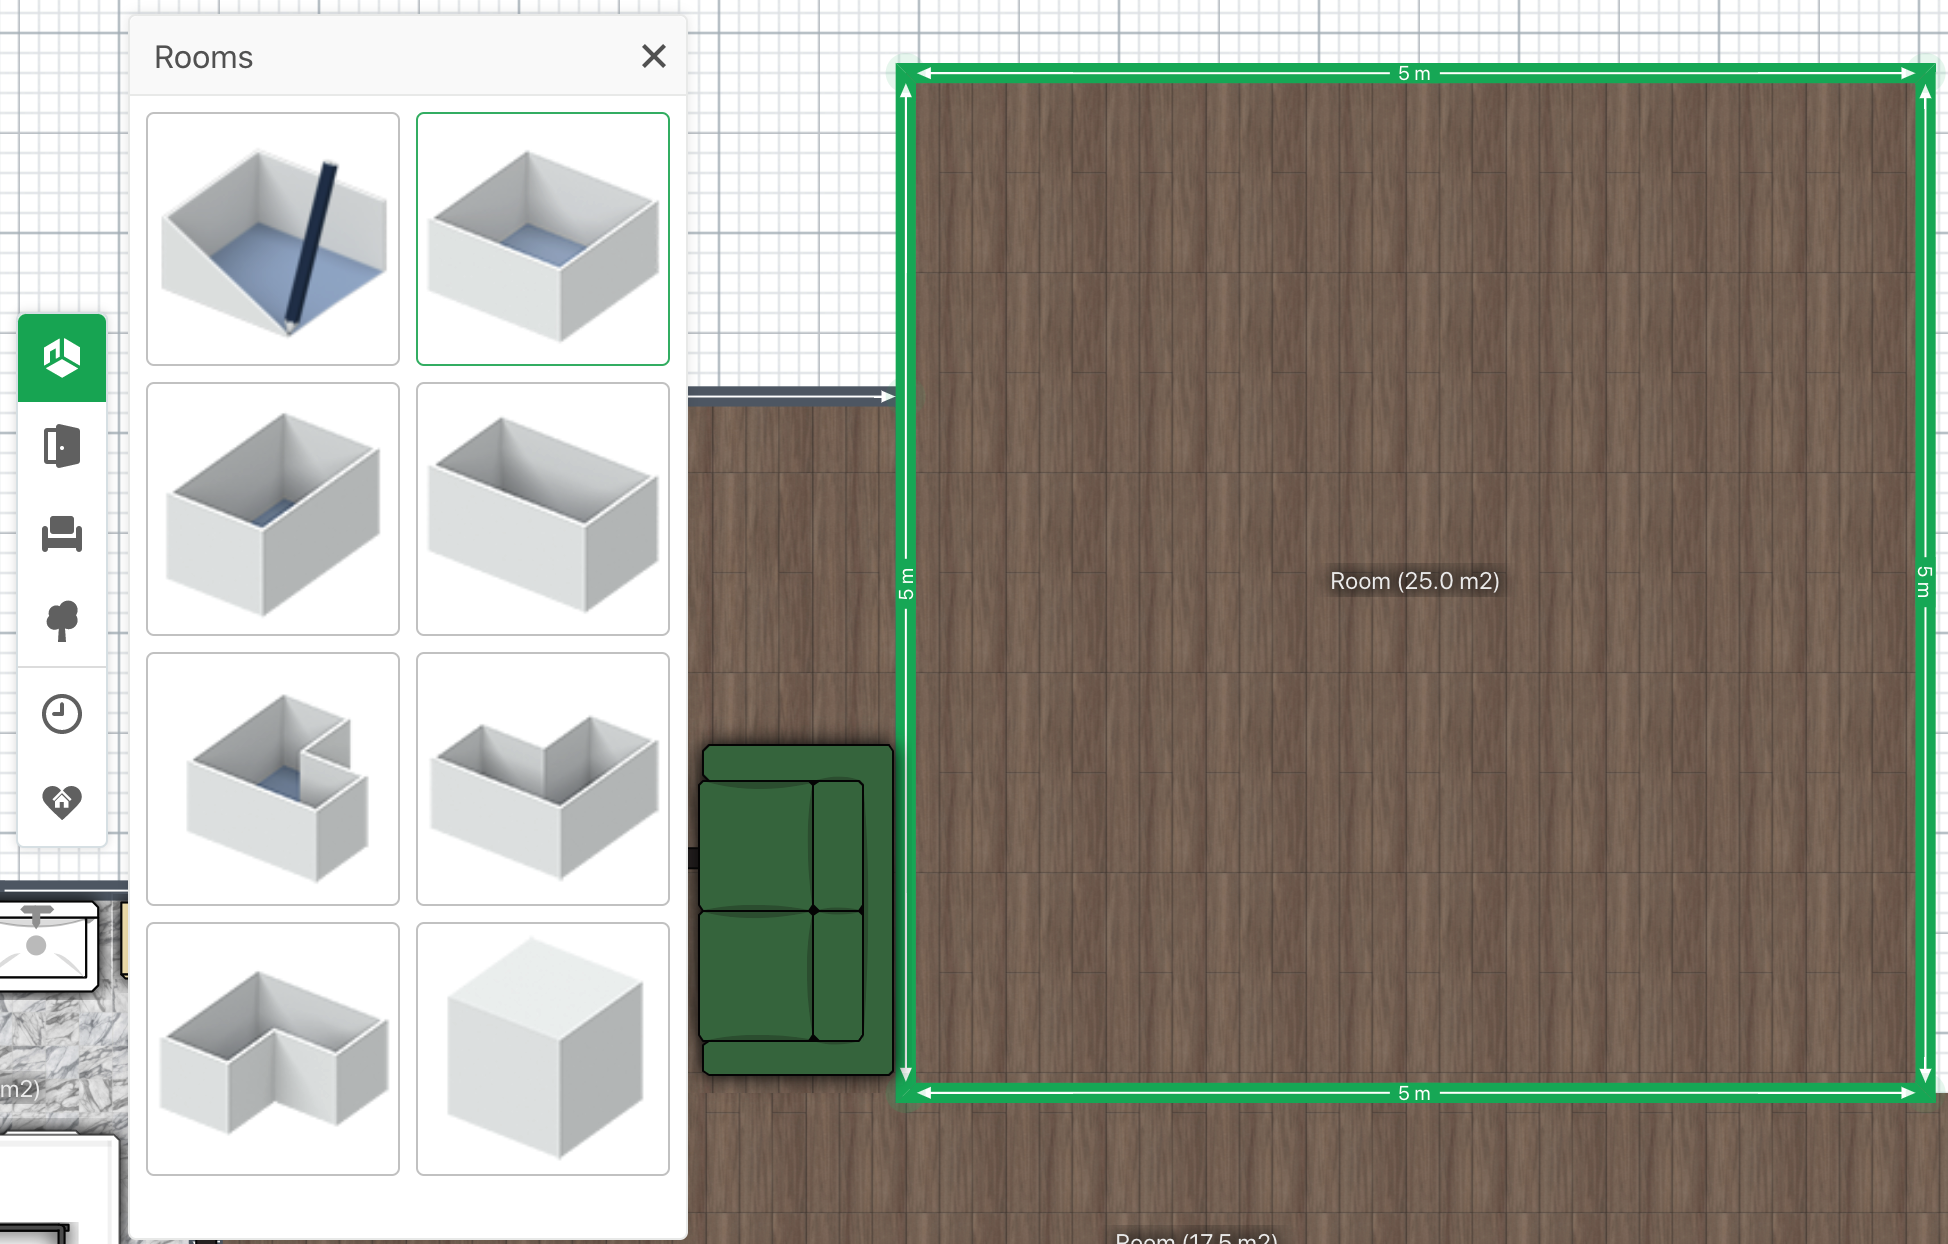Select the bottom-left L-shaped room thumbnail
The height and width of the screenshot is (1244, 1948).
tap(273, 1049)
